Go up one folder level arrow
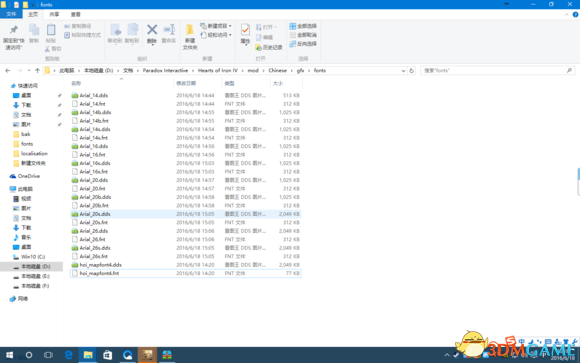The image size is (580, 363). [x=37, y=70]
